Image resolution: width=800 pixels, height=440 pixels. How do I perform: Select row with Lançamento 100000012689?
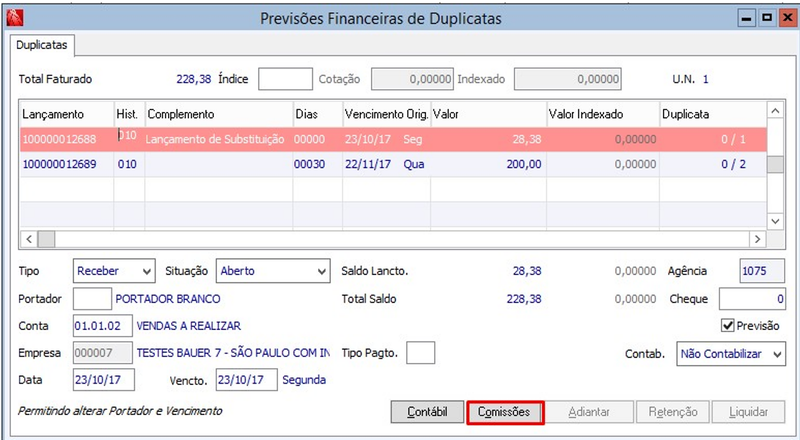(393, 164)
